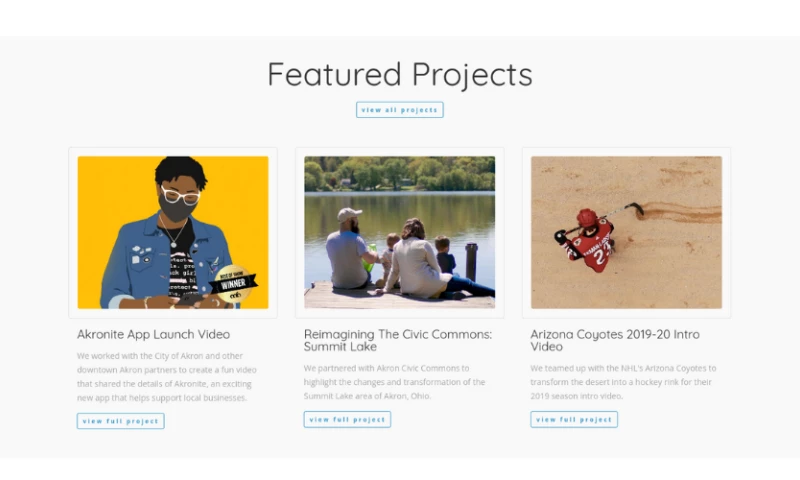Viewport: 800px width, 480px height.
Task: Click the Arizona Coyotes project description text
Action: [x=623, y=382]
